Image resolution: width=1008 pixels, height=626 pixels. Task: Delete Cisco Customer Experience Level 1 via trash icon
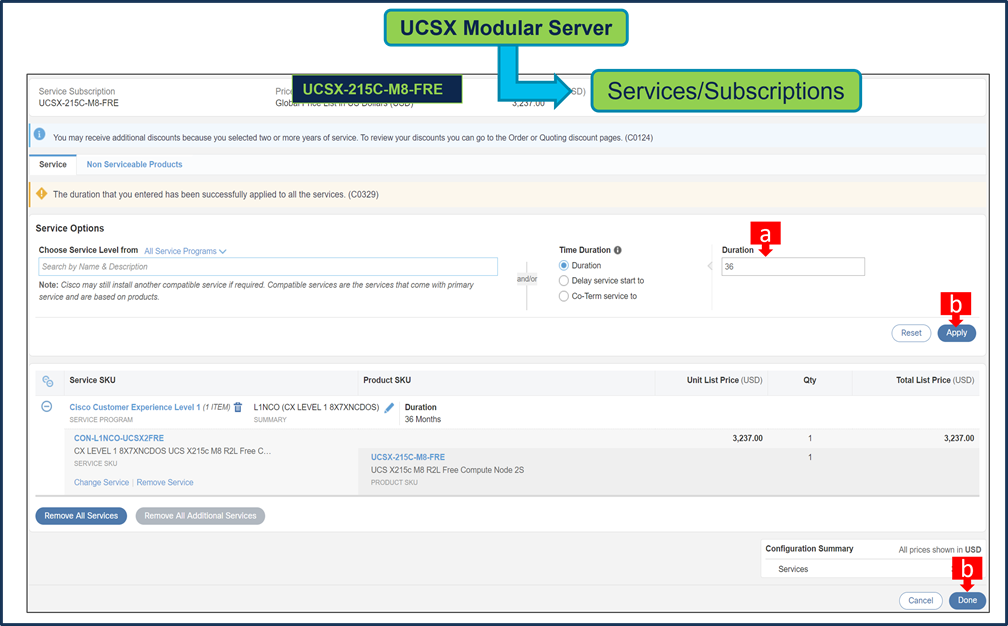coord(238,407)
